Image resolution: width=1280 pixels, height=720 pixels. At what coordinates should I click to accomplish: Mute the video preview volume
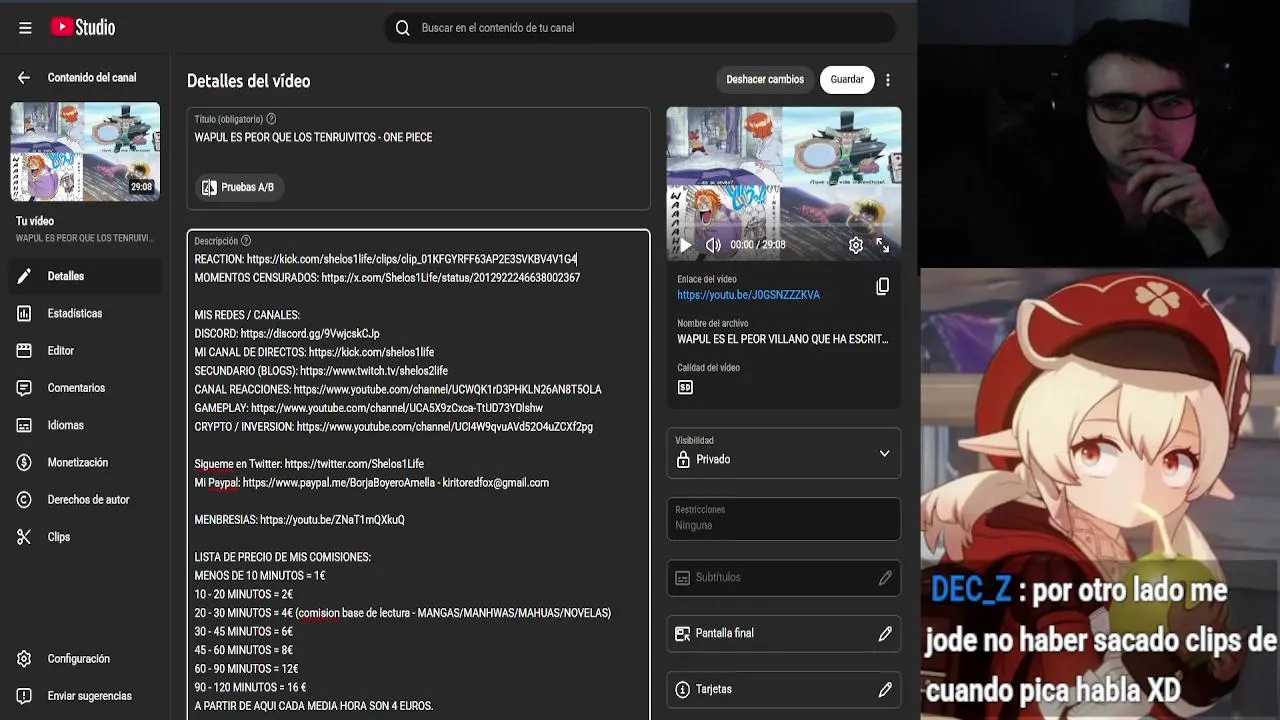click(713, 245)
